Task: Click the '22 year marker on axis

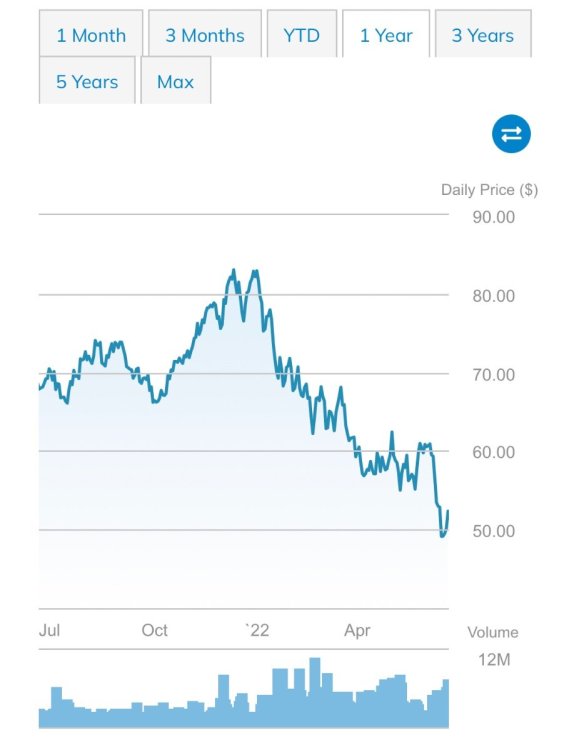Action: coord(257,630)
